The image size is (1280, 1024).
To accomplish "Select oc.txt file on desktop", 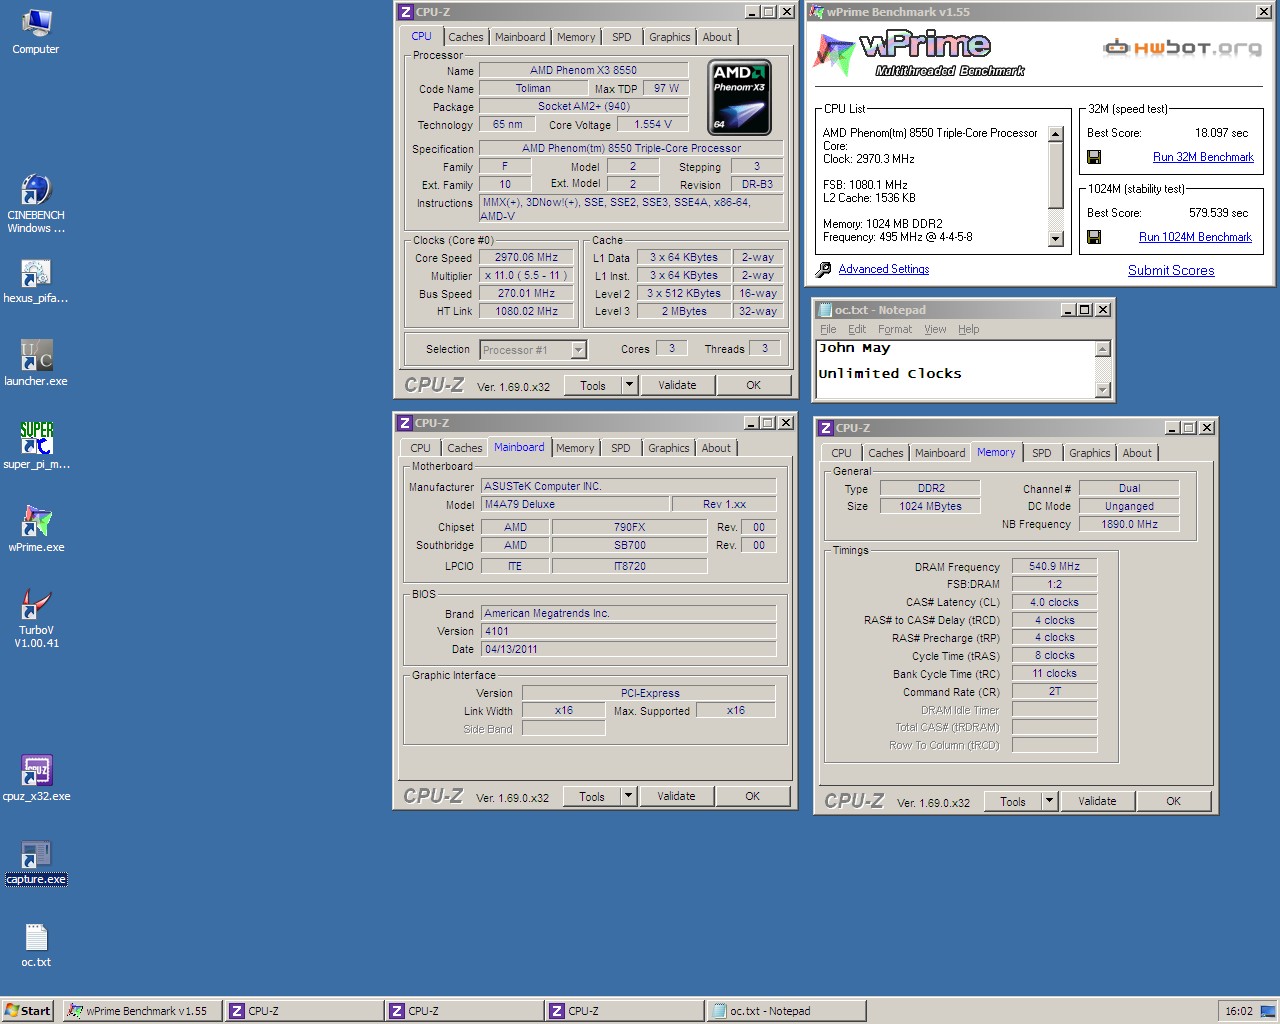I will point(36,945).
